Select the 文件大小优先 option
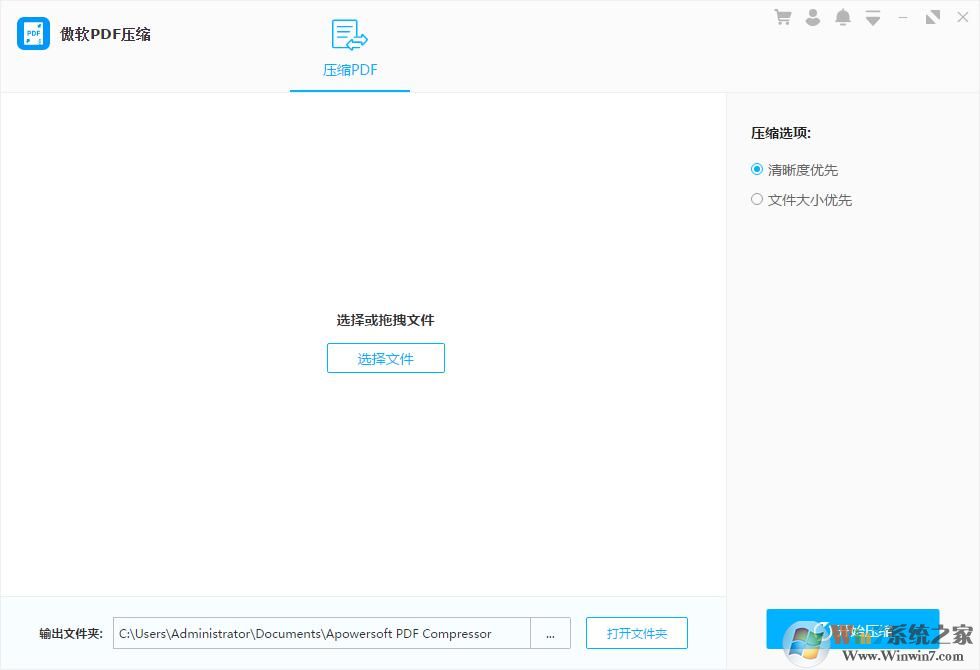The height and width of the screenshot is (670, 980). click(757, 199)
